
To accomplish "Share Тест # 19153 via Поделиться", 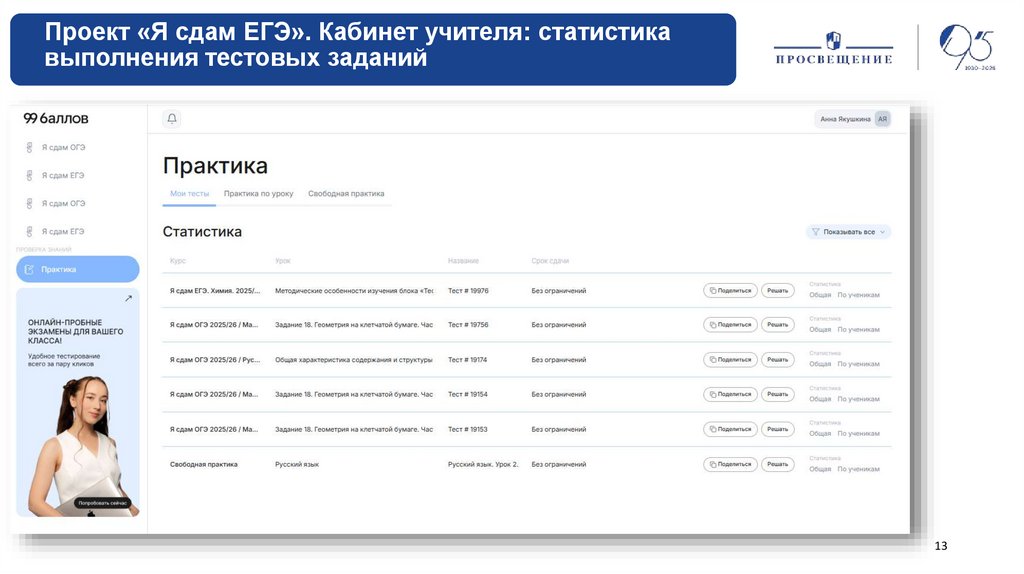I will (730, 429).
